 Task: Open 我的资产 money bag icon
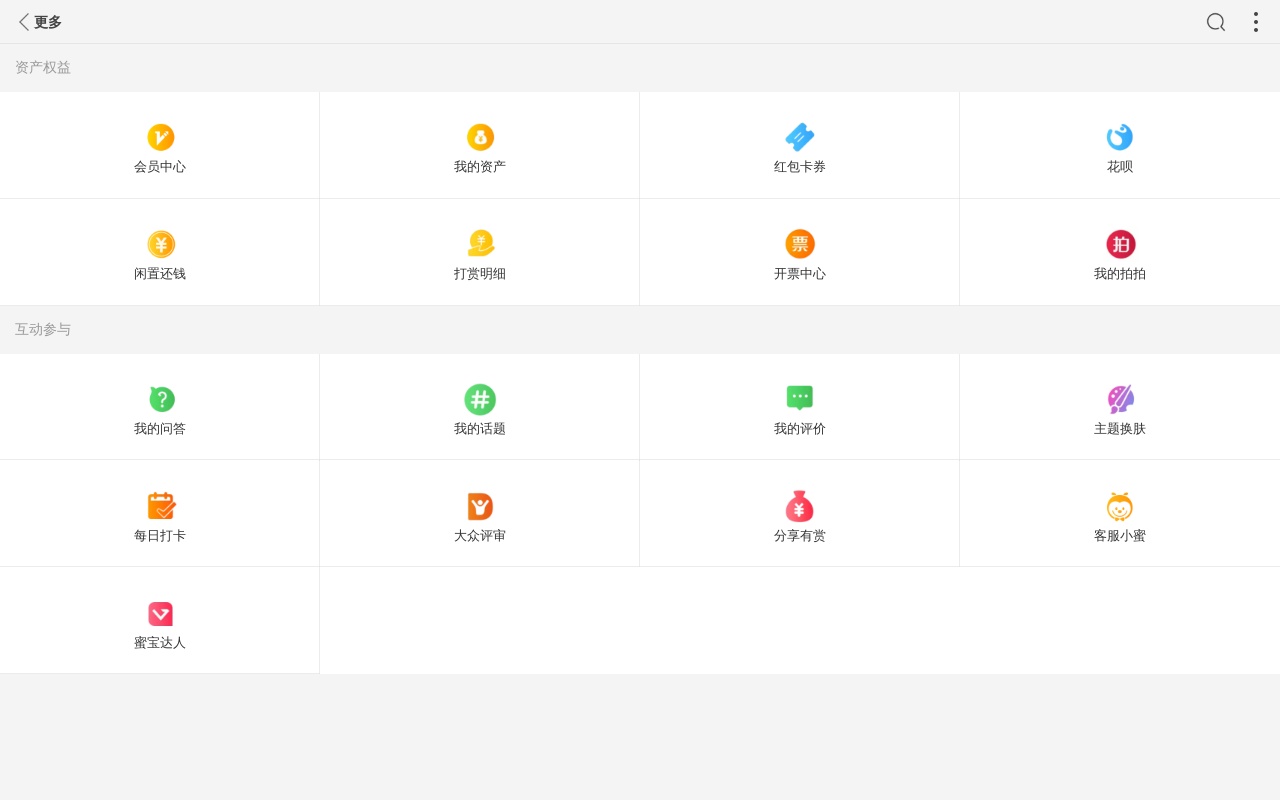click(480, 137)
